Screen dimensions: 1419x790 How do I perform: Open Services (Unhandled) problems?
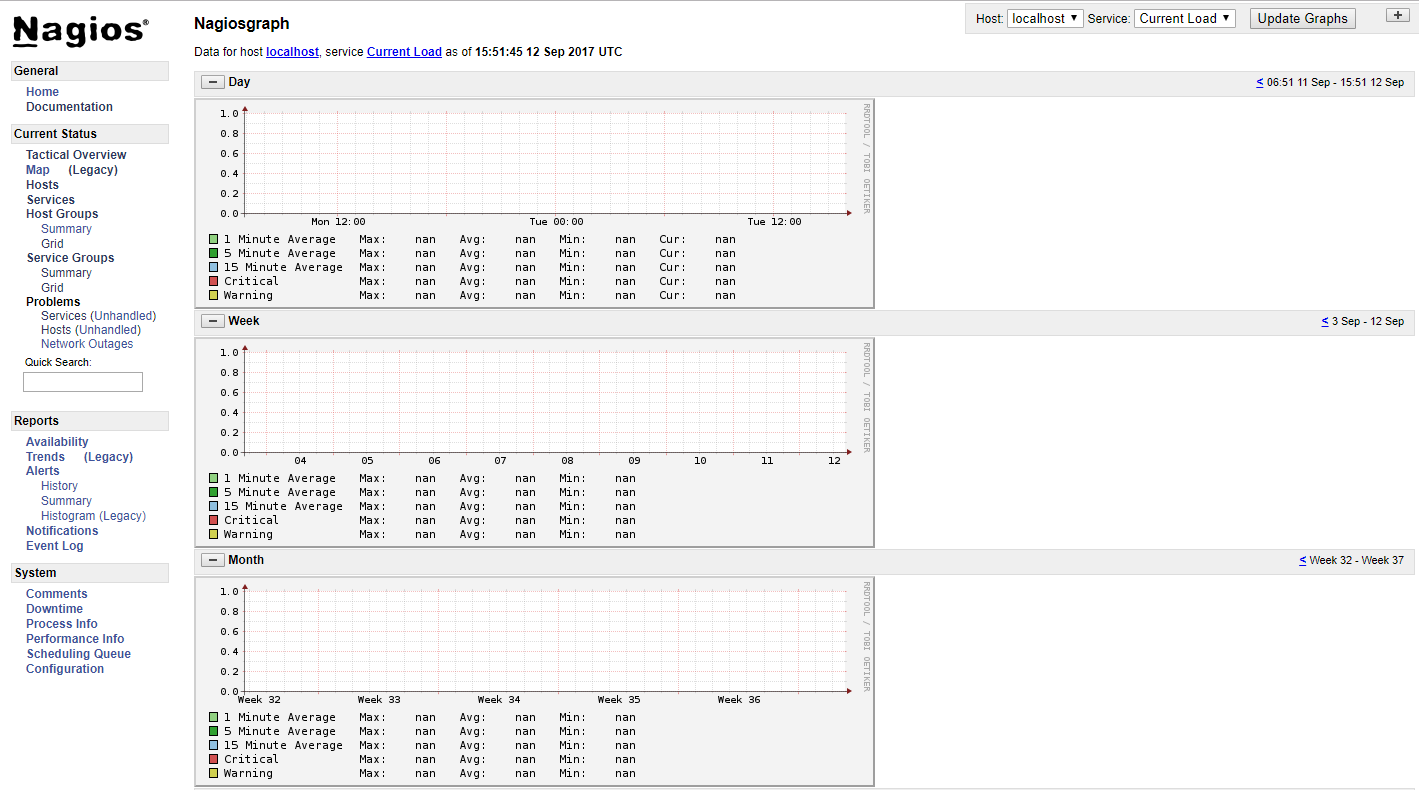point(123,316)
